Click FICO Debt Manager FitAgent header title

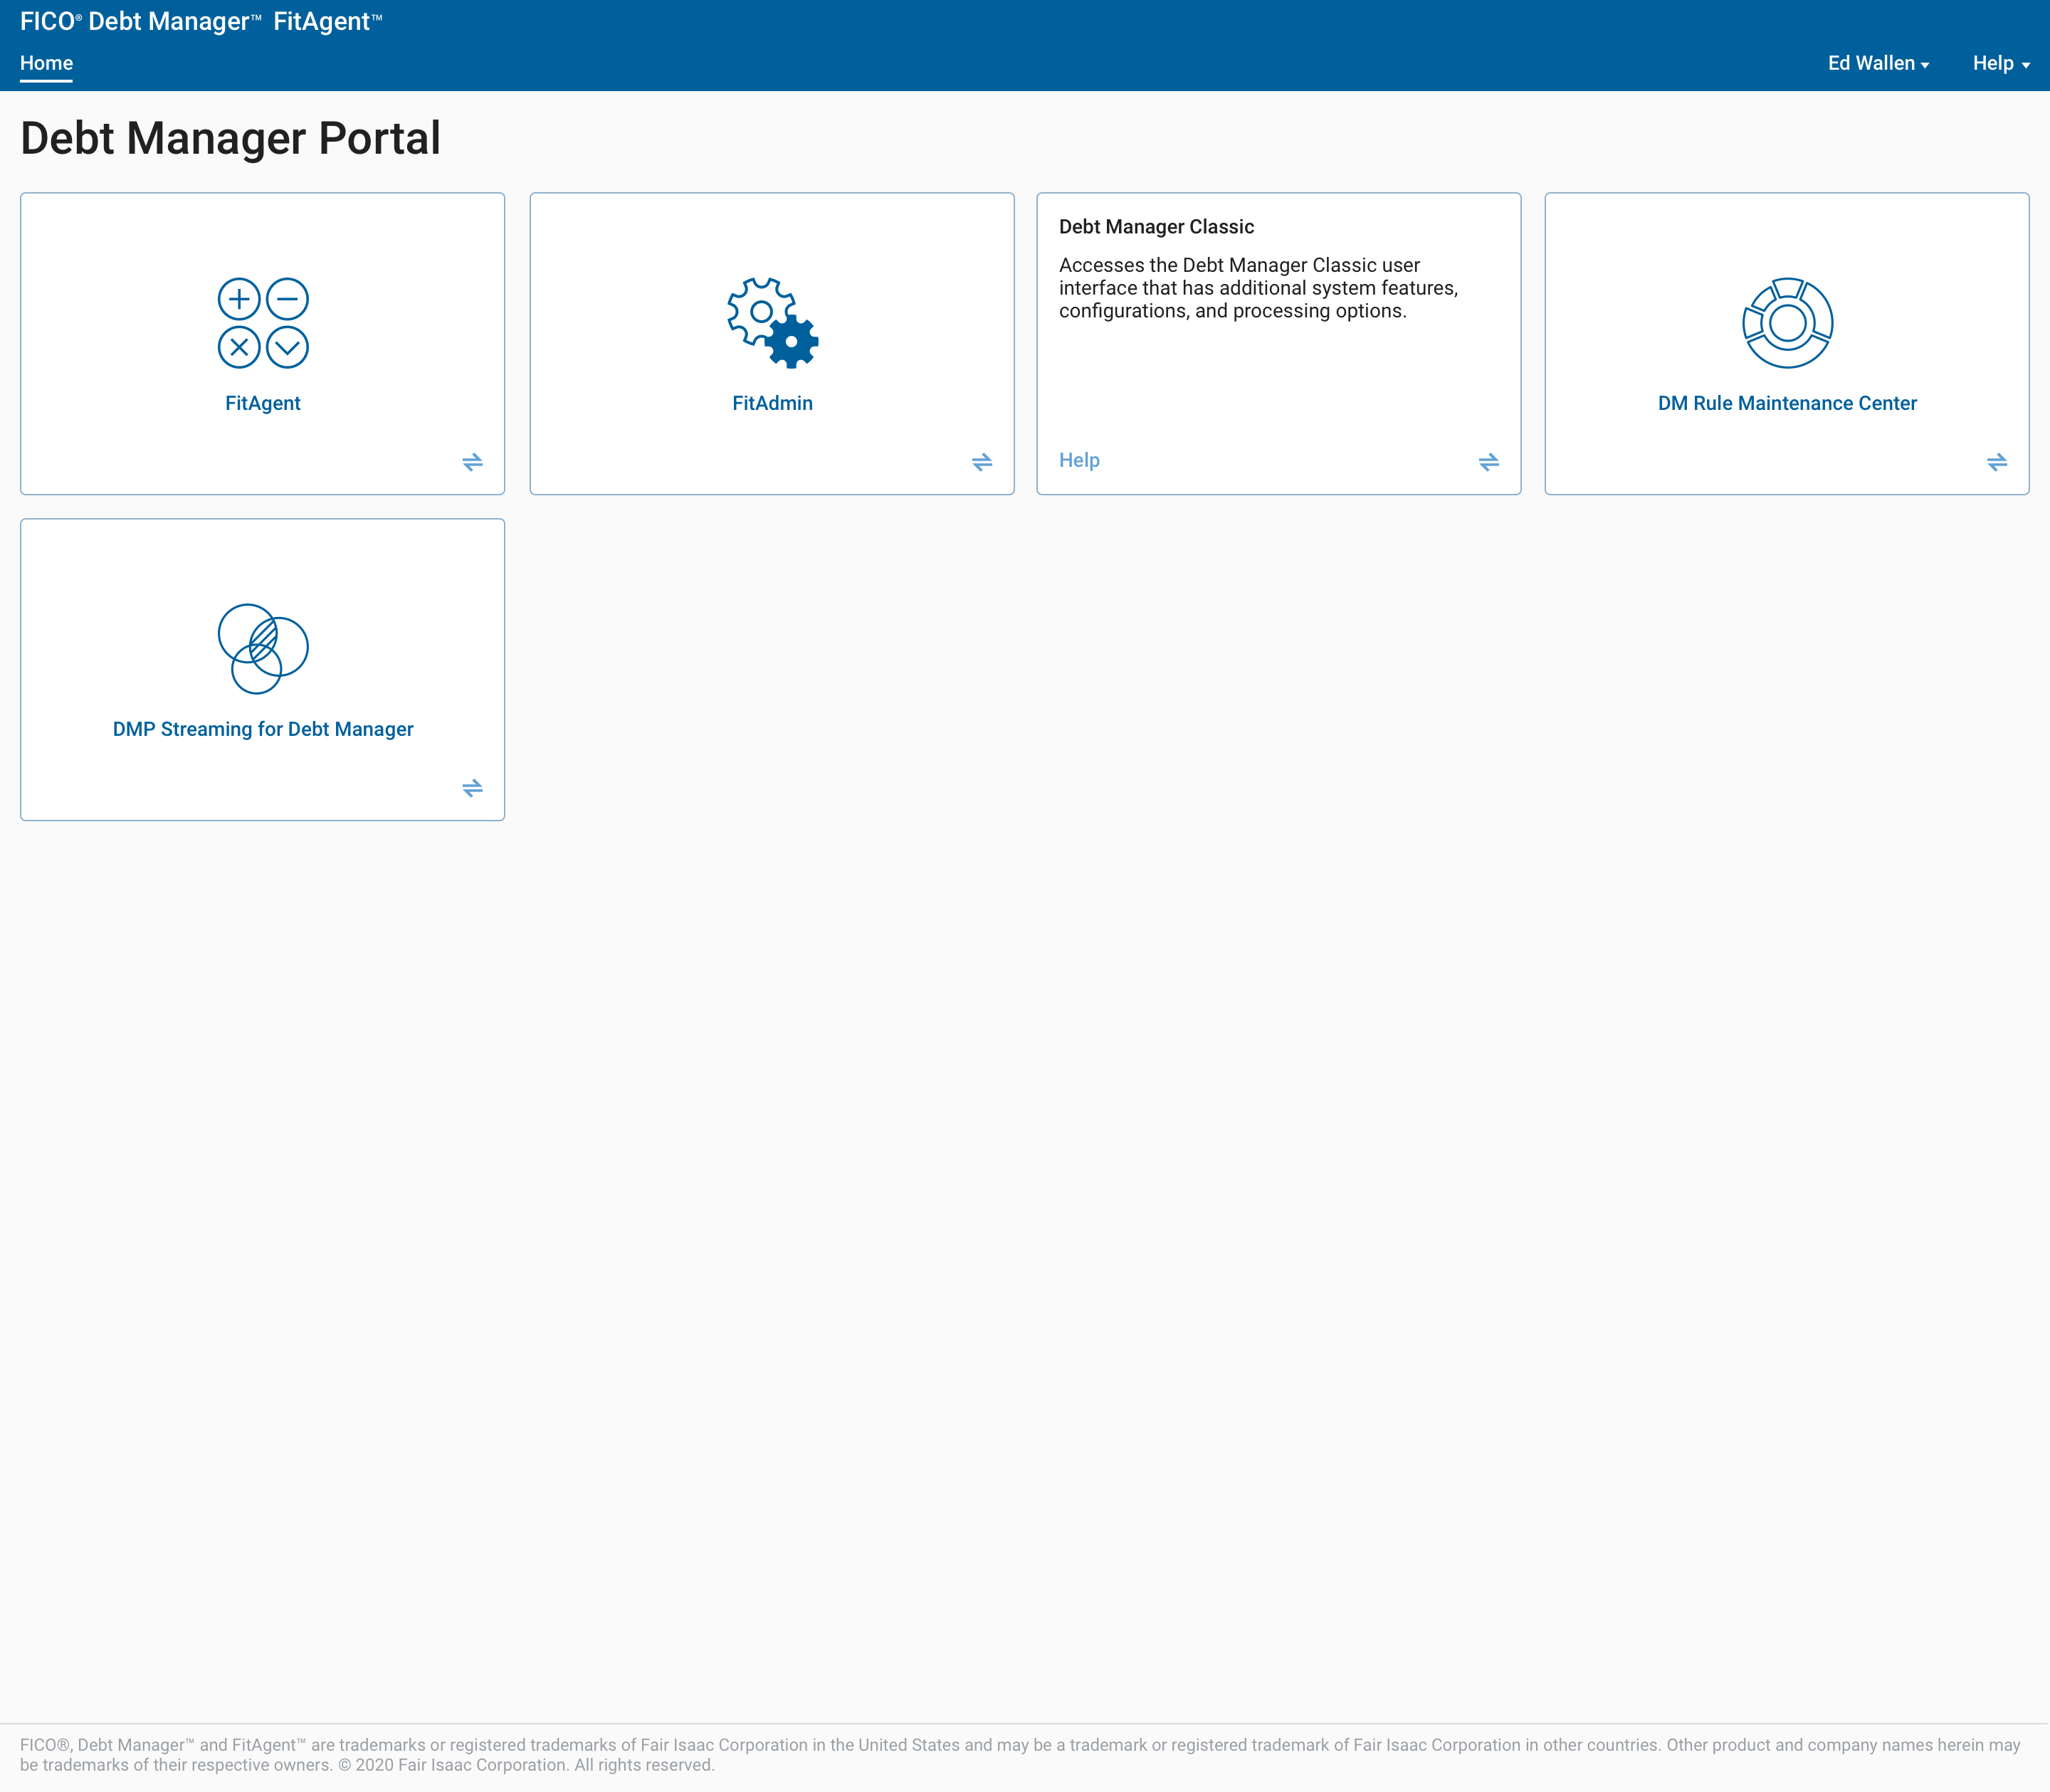coord(201,21)
